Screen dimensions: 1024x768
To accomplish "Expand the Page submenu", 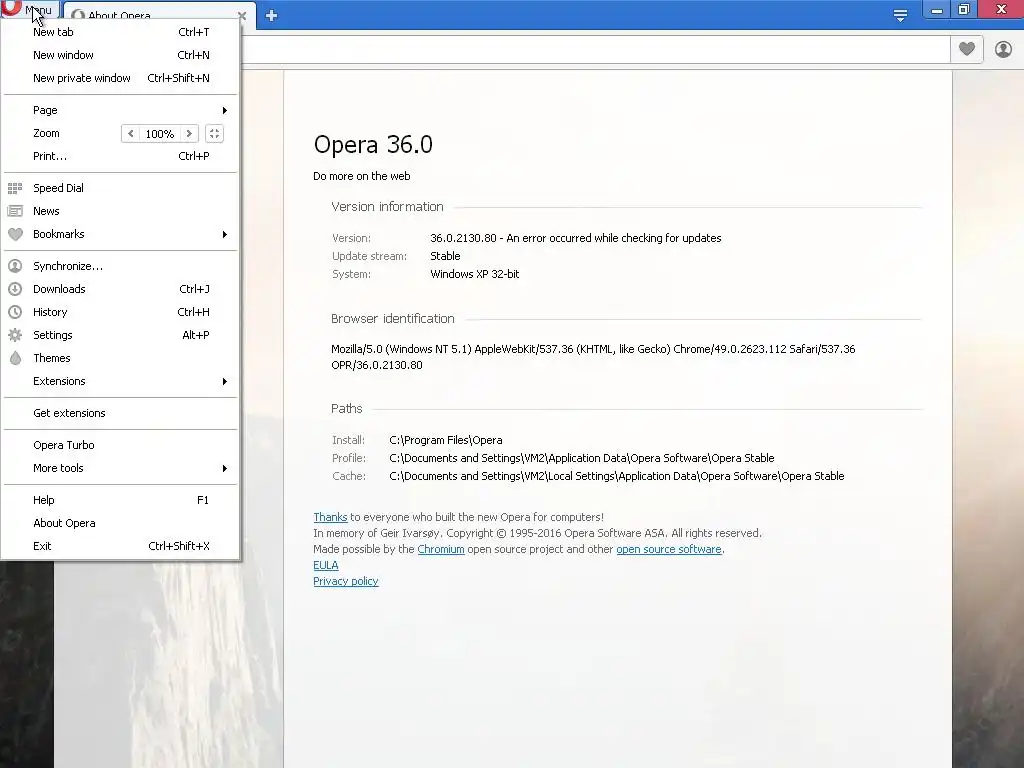I will (x=121, y=110).
